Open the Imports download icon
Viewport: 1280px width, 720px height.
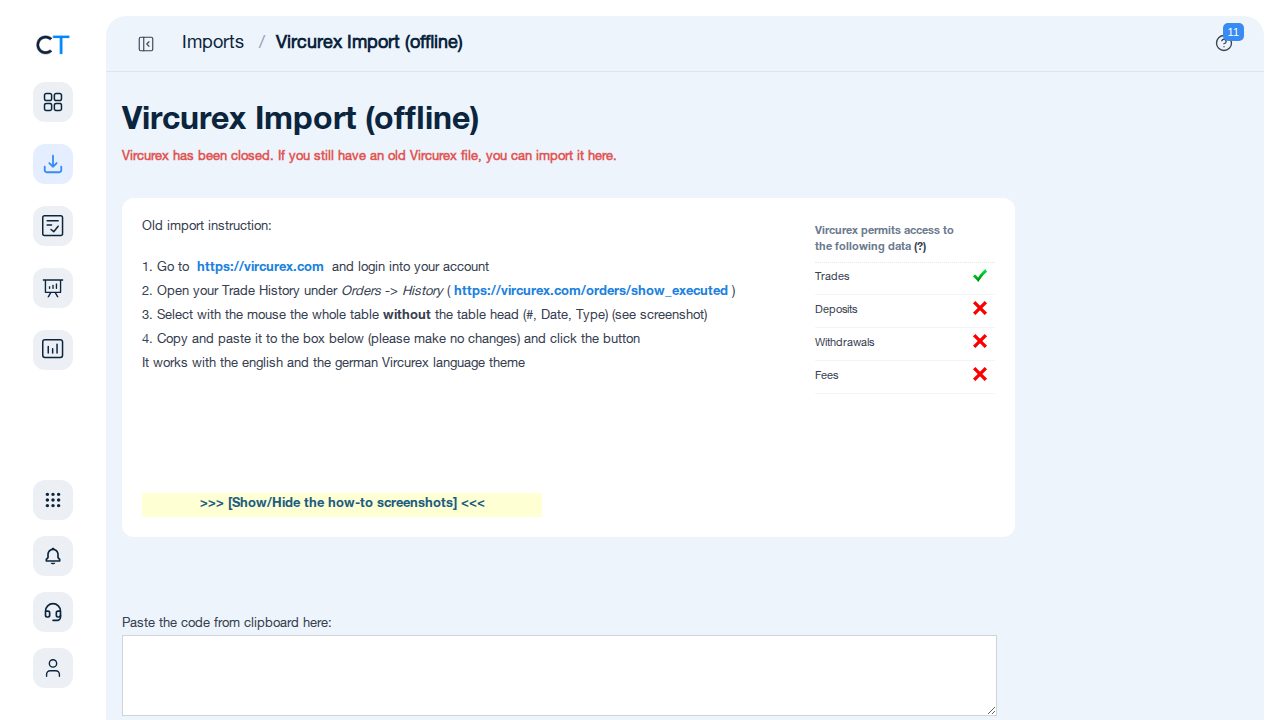click(x=53, y=164)
